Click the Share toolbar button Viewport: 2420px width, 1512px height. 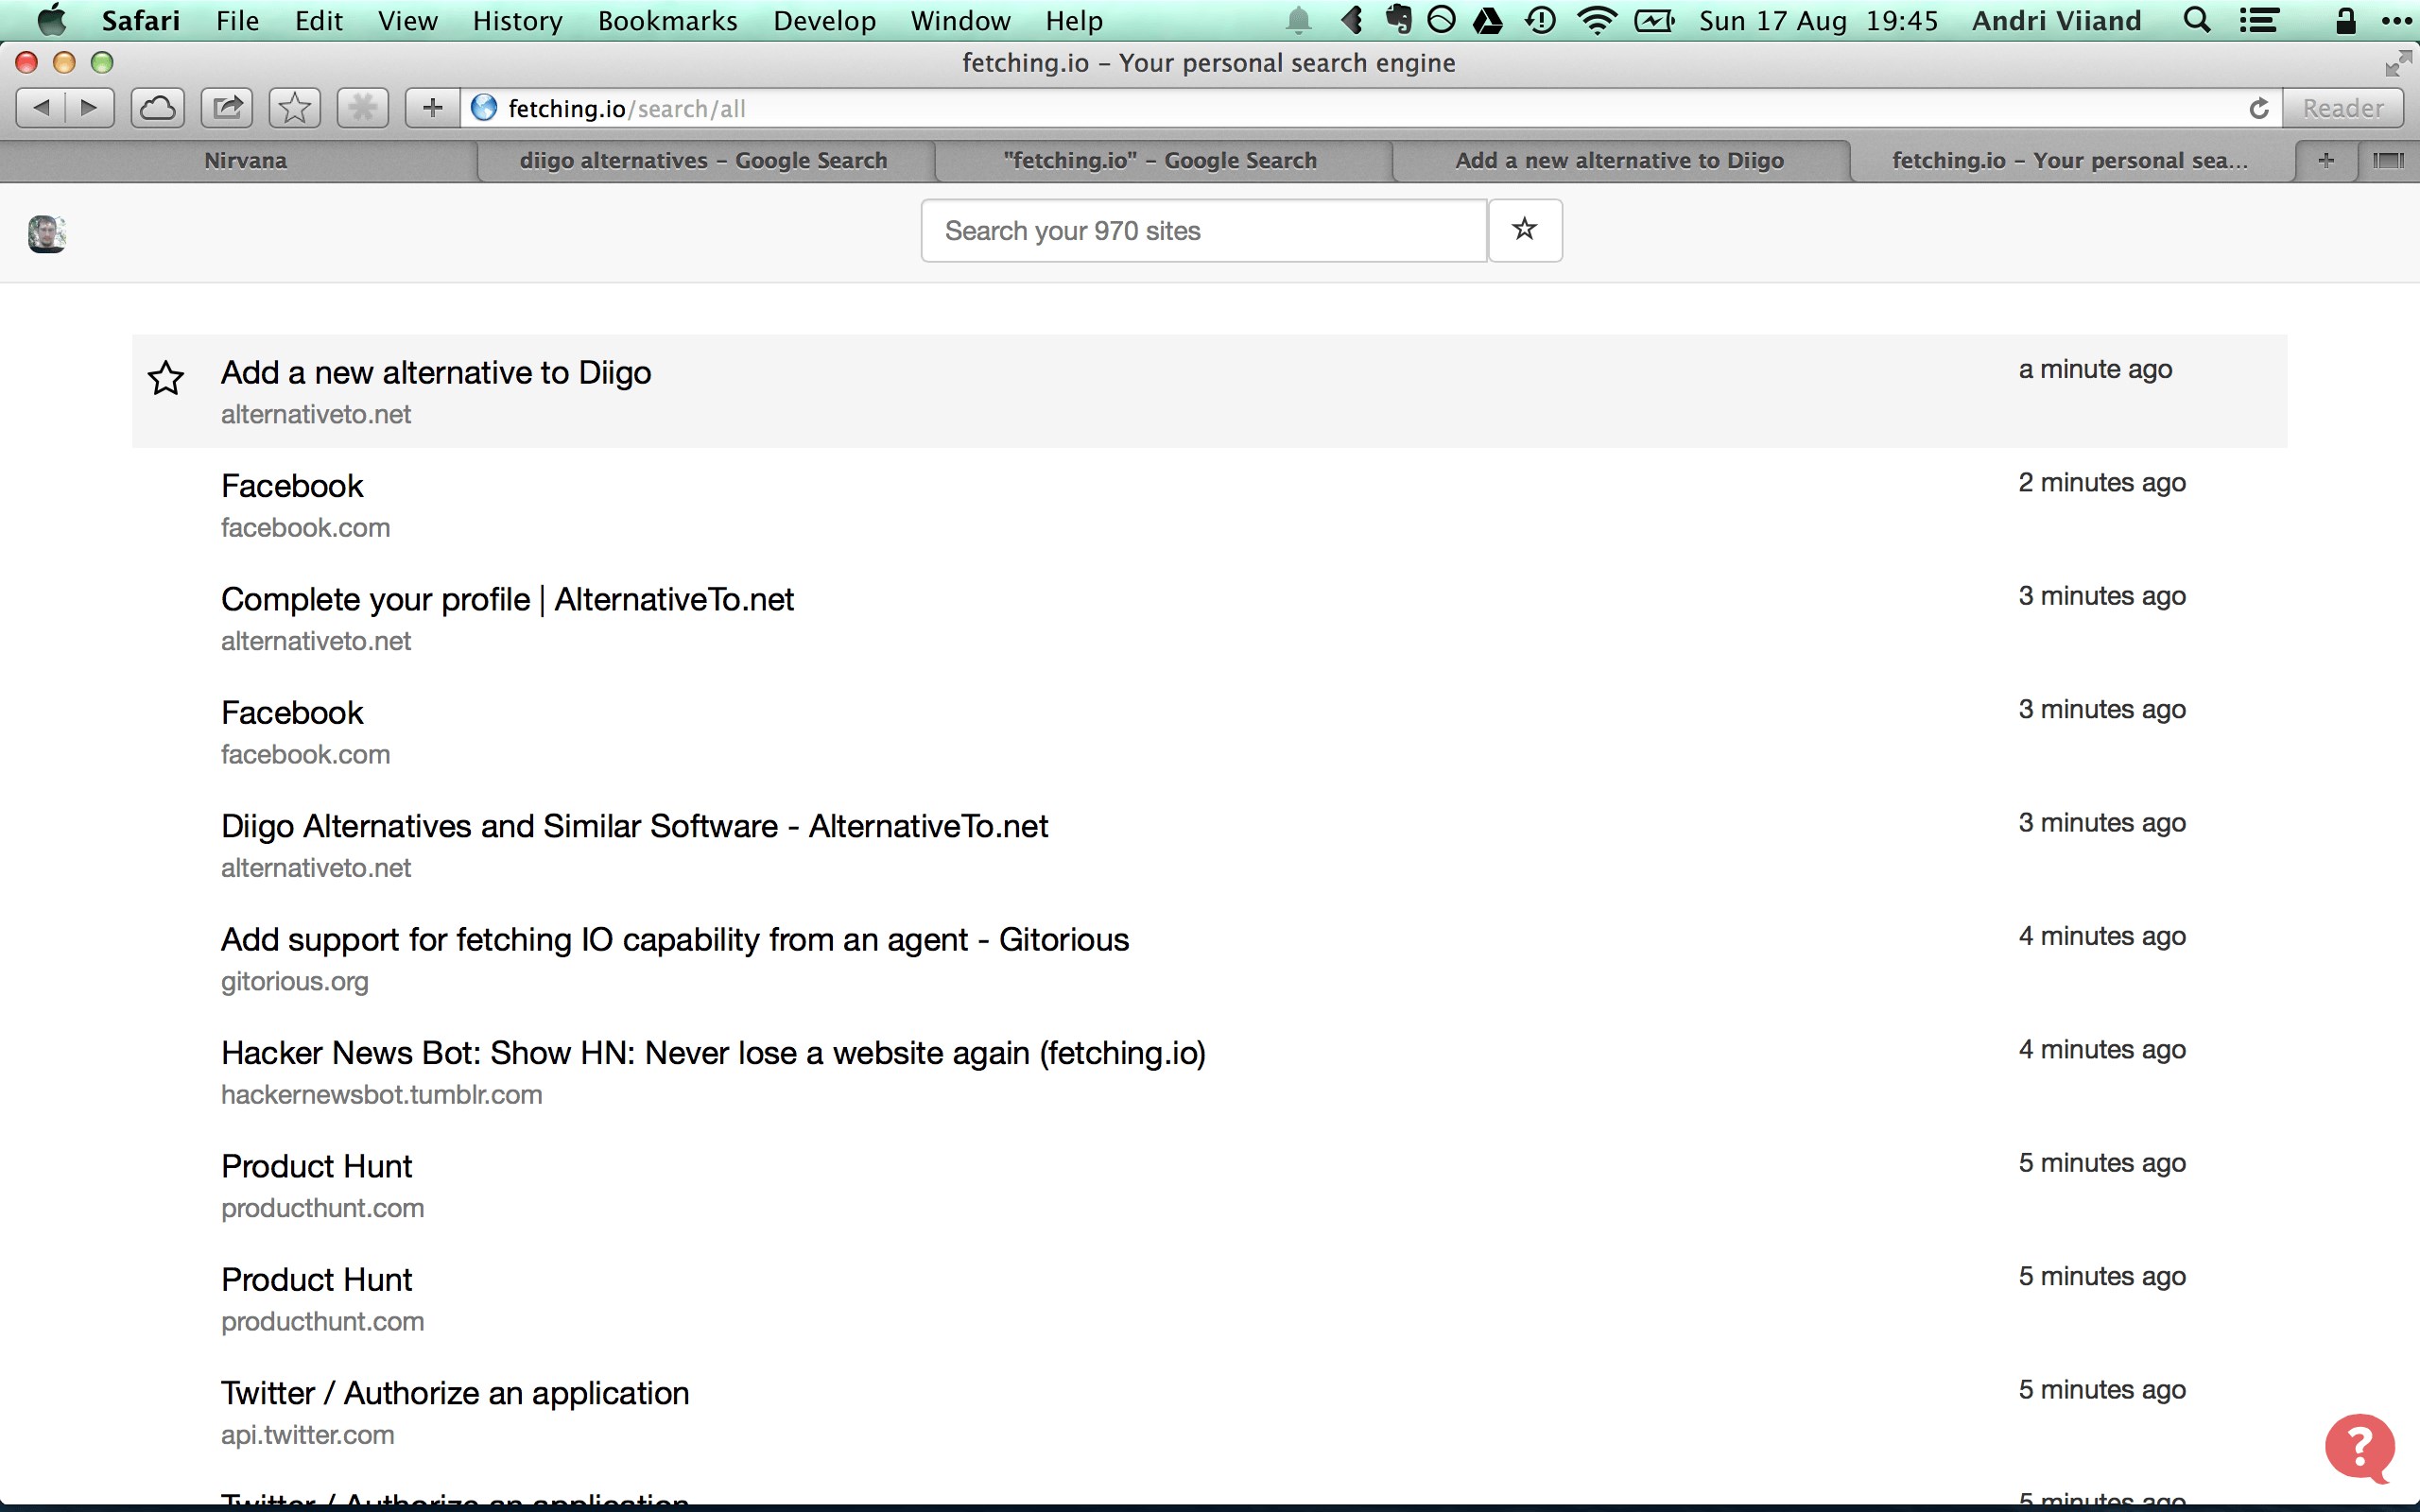click(x=227, y=108)
